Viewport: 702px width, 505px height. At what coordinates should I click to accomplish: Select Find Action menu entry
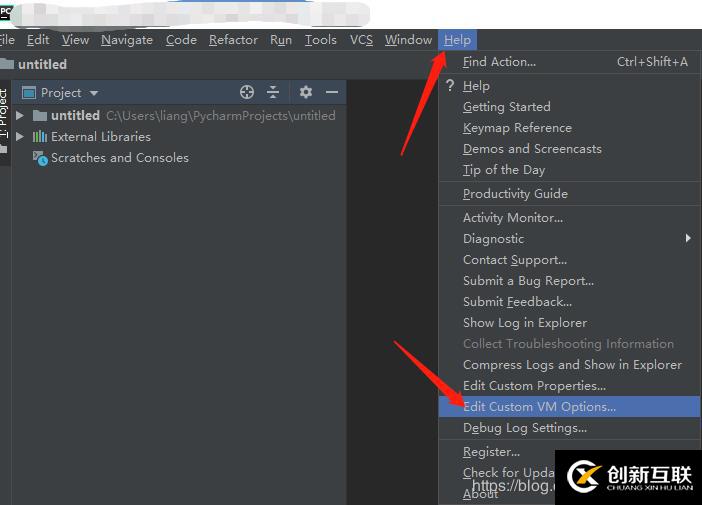(569, 62)
